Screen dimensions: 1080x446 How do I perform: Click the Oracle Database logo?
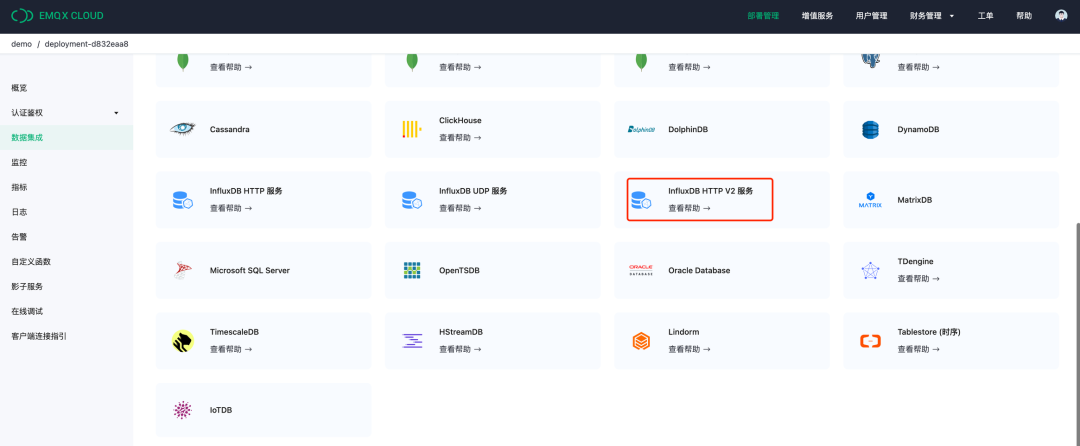tap(641, 270)
